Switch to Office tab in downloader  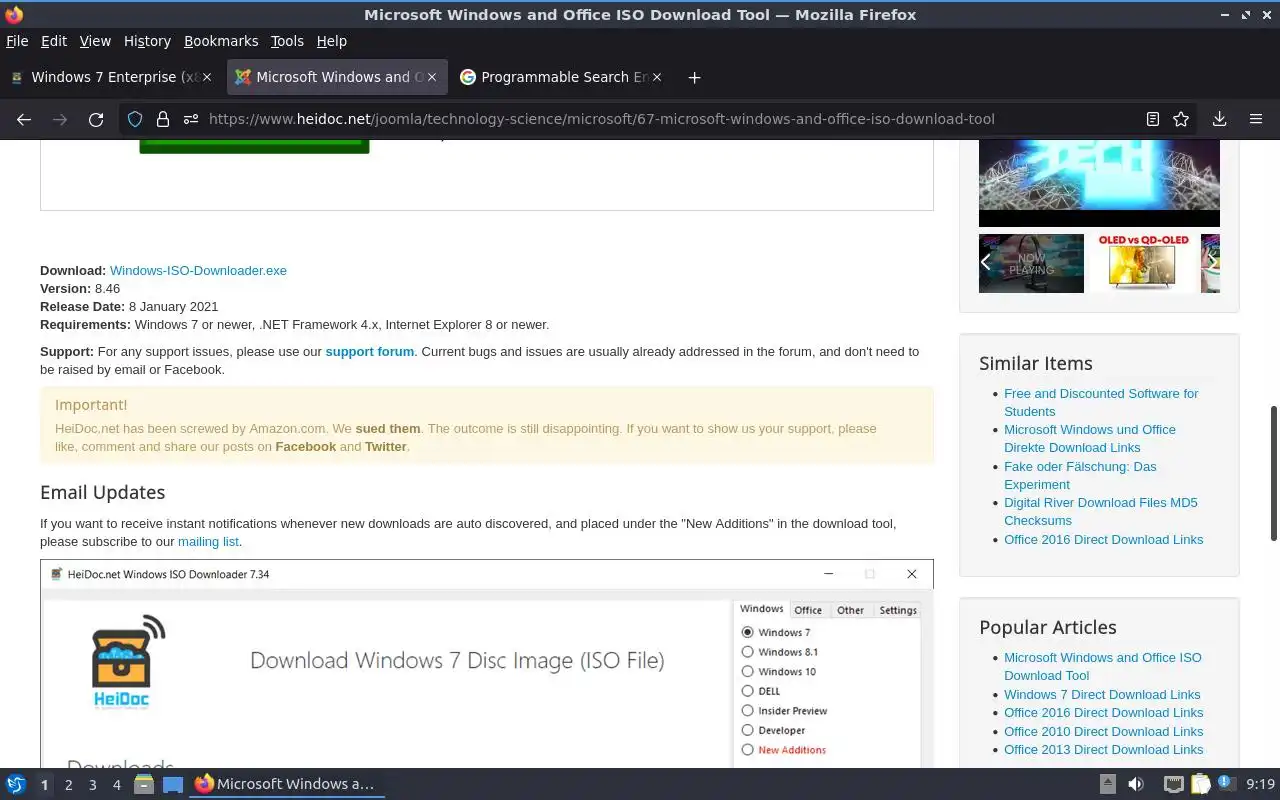tap(808, 610)
